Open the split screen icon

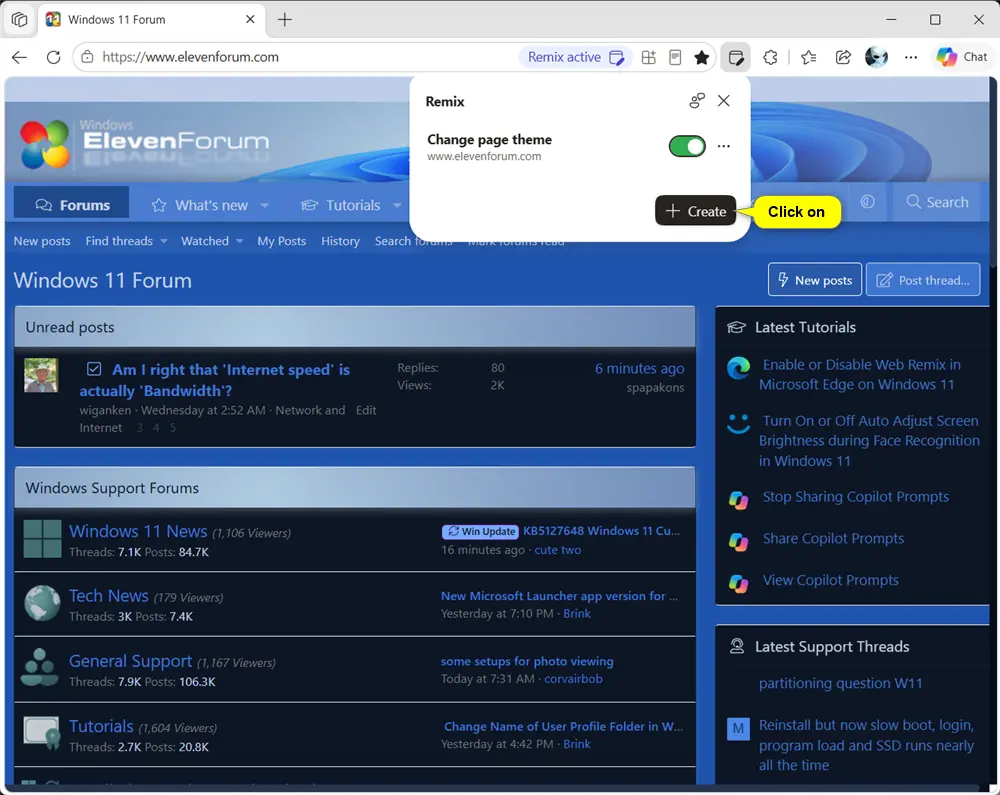click(x=649, y=57)
